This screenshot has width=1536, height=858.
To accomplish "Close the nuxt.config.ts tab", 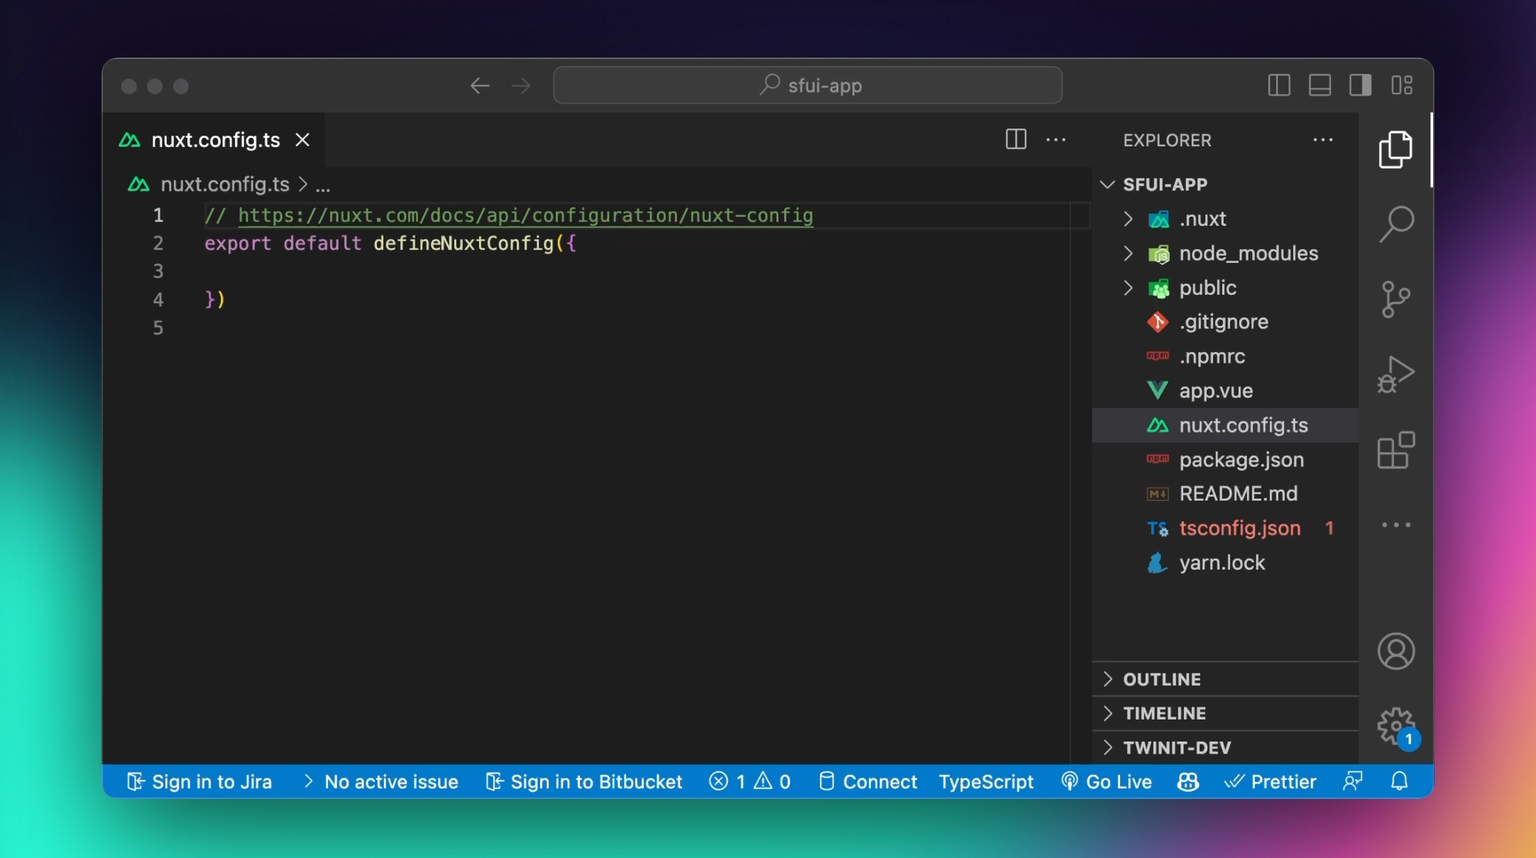I will click(x=302, y=140).
